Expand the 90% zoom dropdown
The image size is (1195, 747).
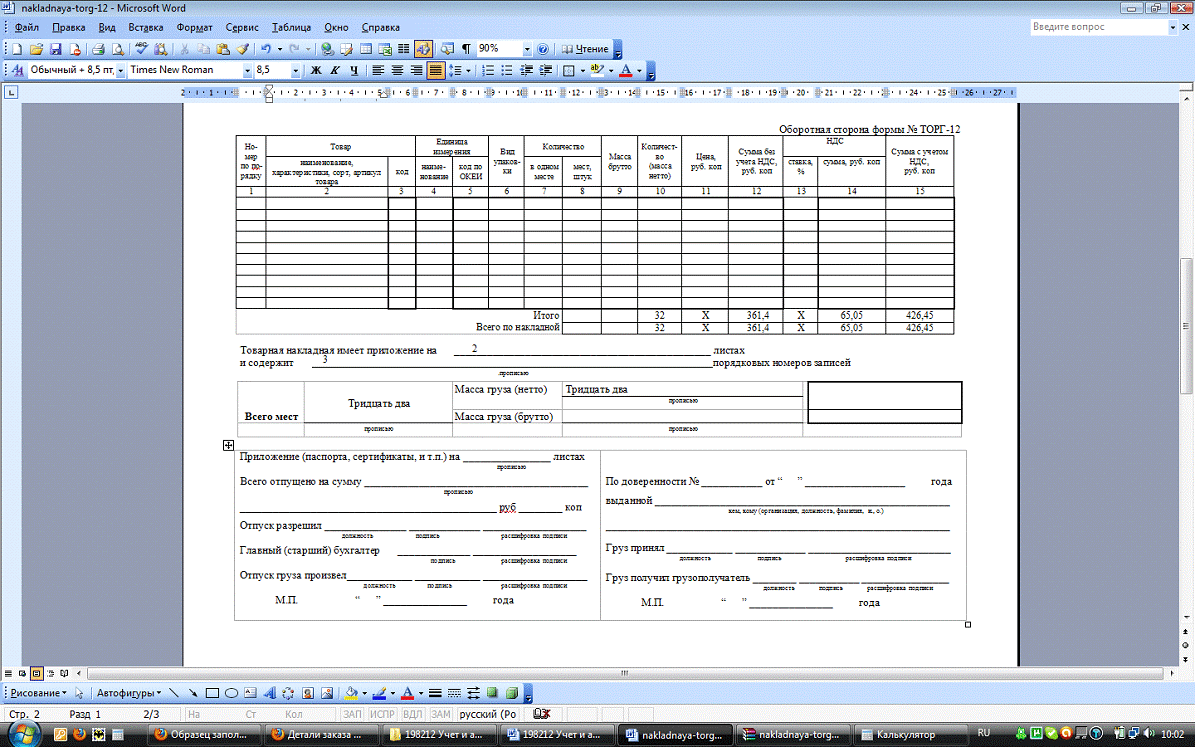click(x=527, y=48)
